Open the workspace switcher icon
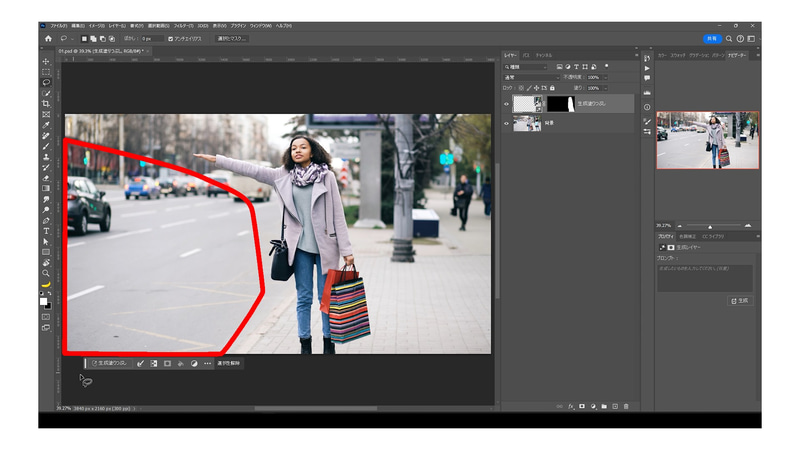Viewport: 800px width, 450px height. pyautogui.click(x=751, y=39)
